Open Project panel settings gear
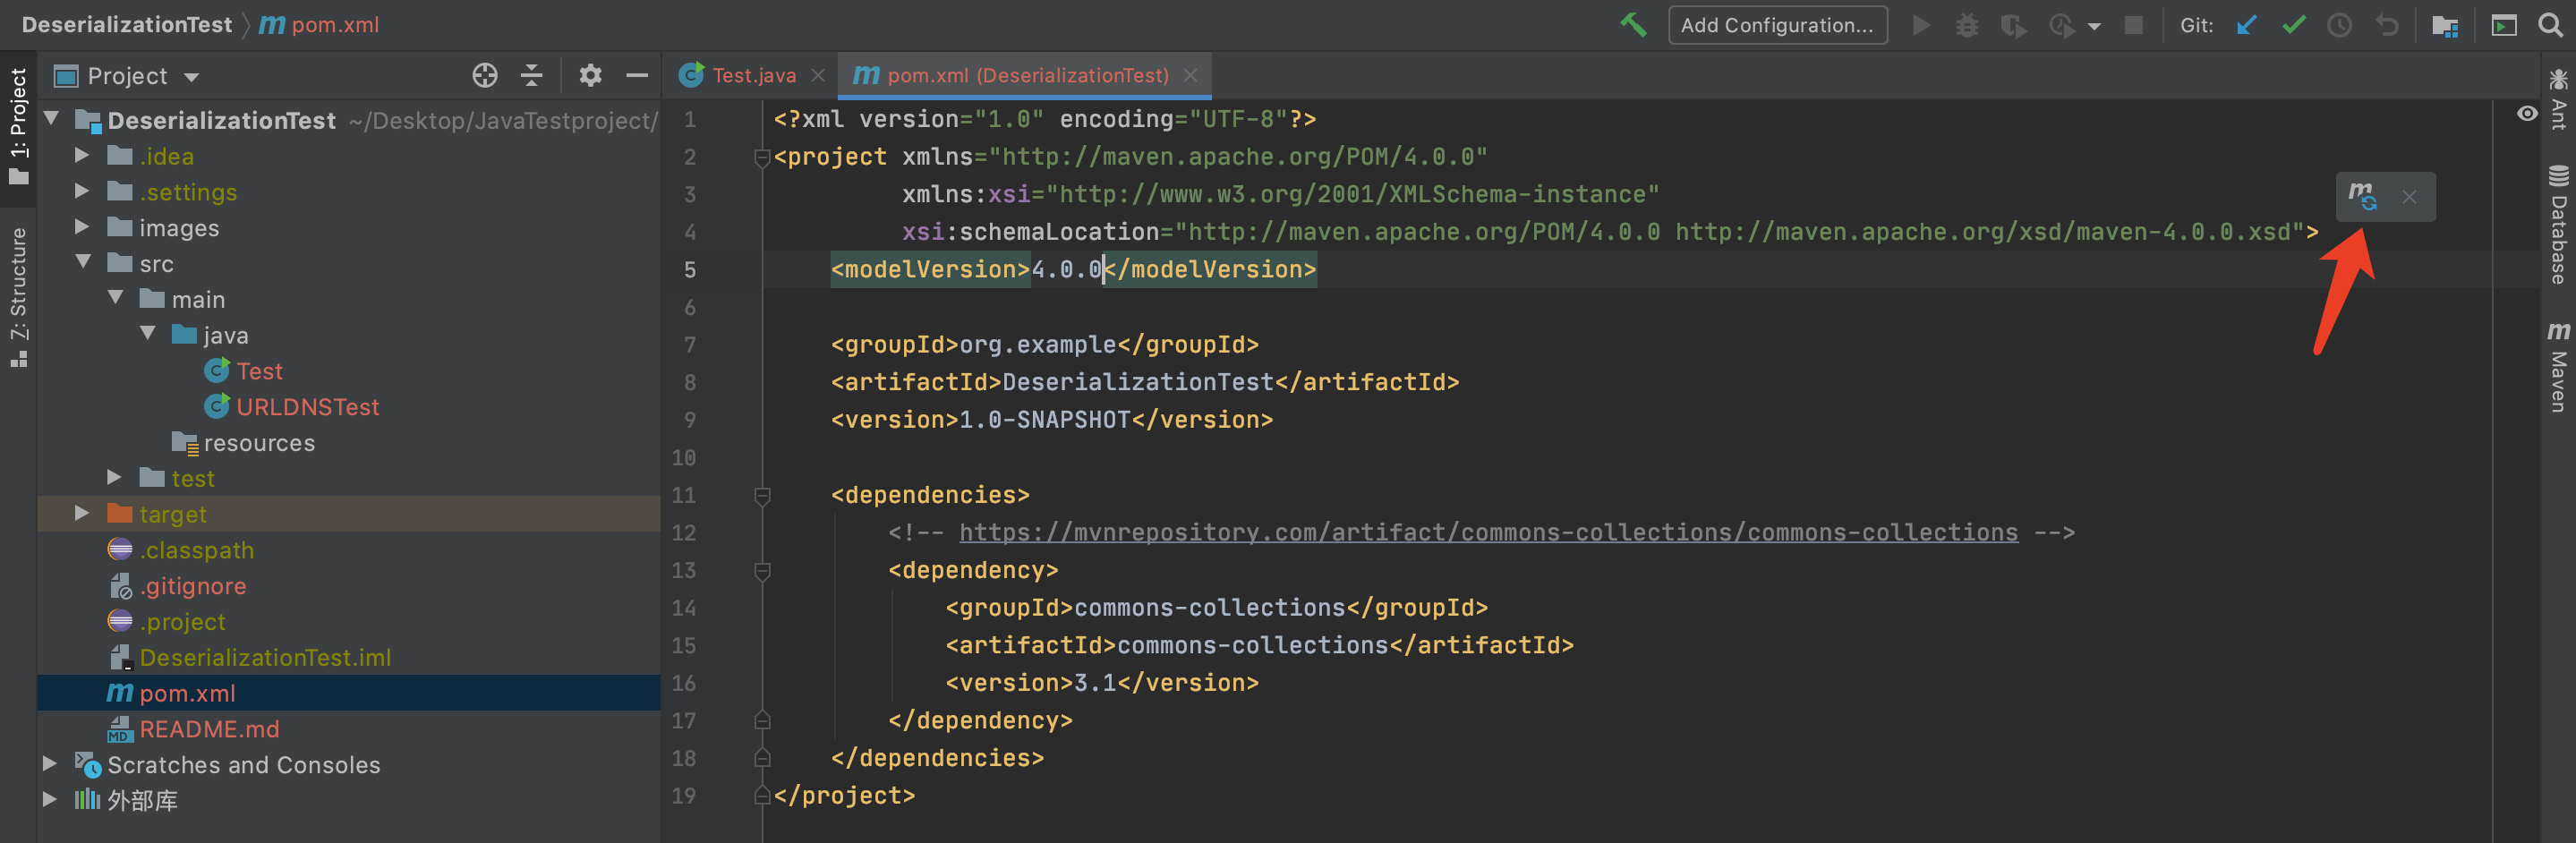 click(x=591, y=75)
